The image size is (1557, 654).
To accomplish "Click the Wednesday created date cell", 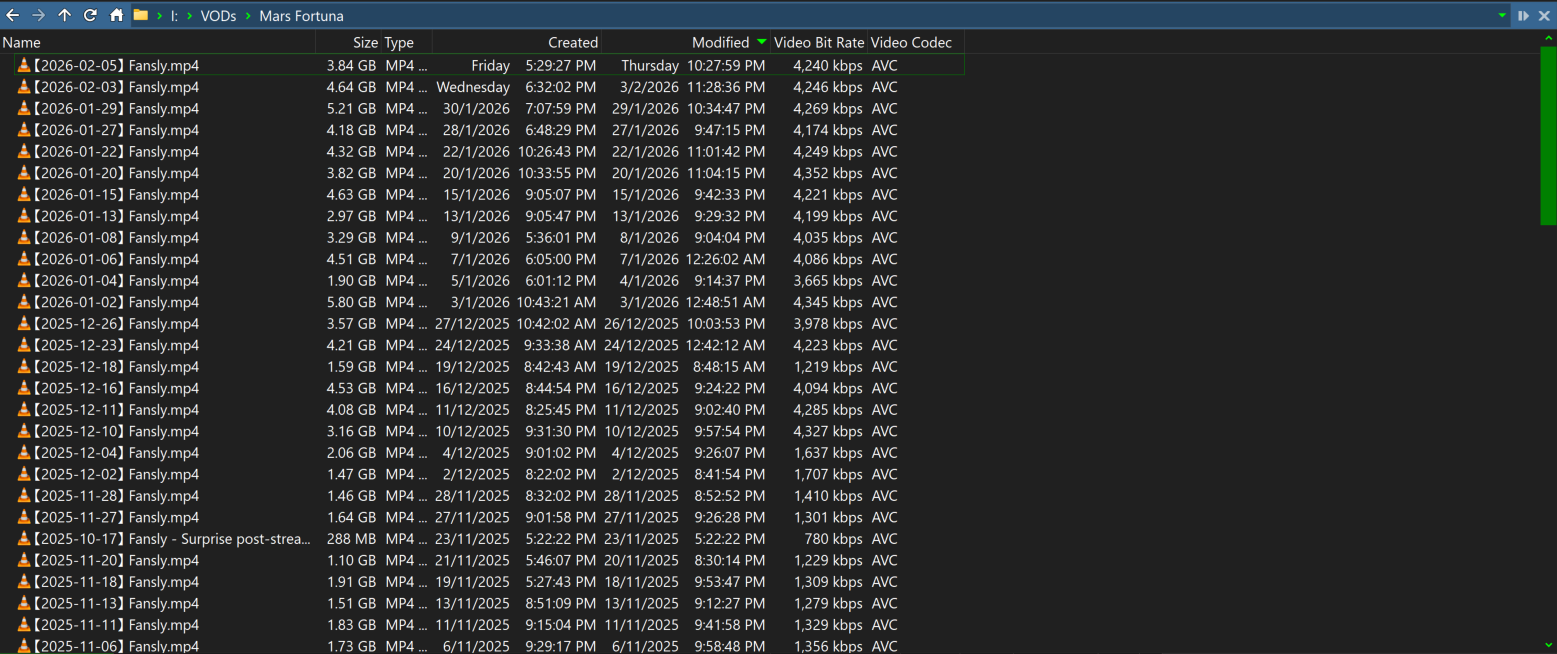I will tap(473, 87).
